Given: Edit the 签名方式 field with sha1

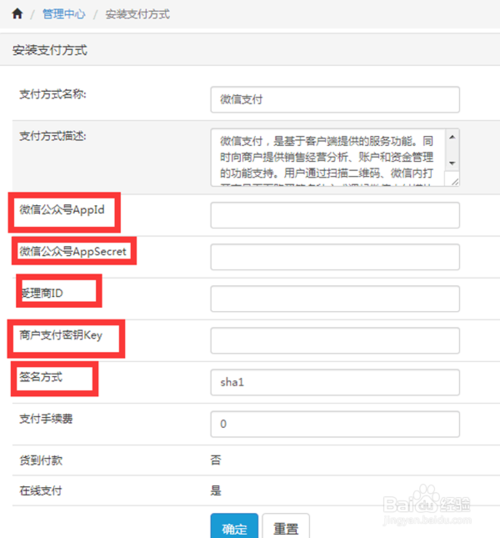Looking at the screenshot, I should pos(335,382).
